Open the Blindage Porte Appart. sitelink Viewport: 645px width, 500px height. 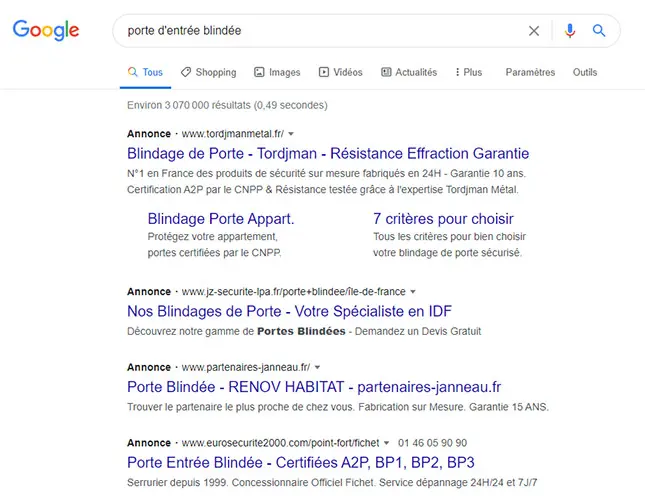tap(221, 219)
